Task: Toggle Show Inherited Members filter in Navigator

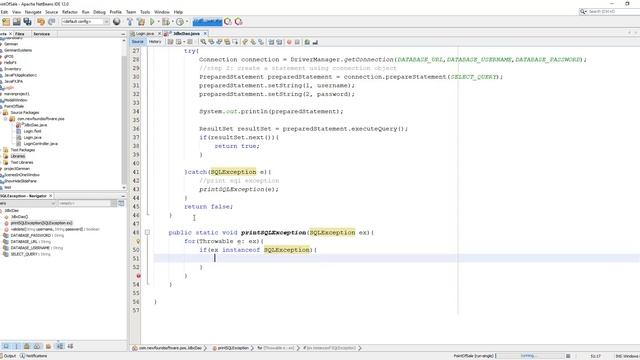Action: [x=6, y=346]
